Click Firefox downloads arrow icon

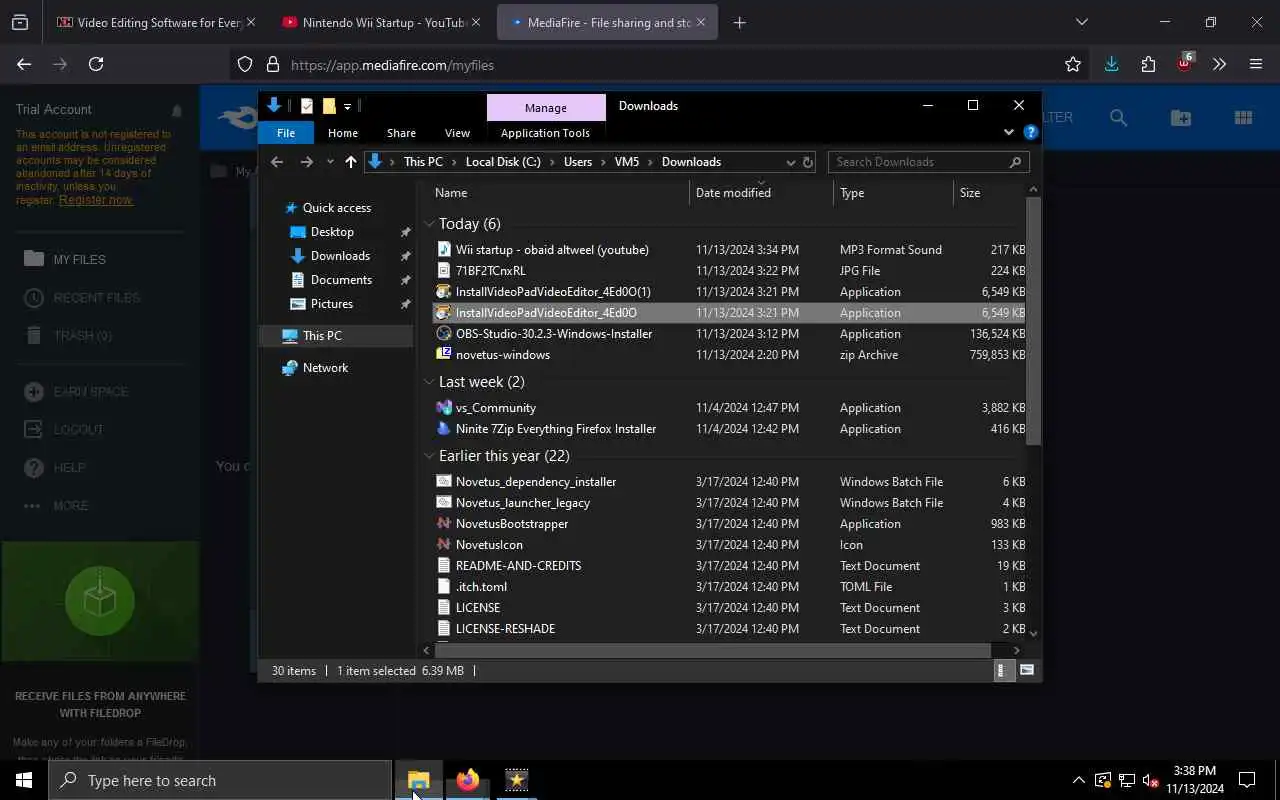(1111, 64)
